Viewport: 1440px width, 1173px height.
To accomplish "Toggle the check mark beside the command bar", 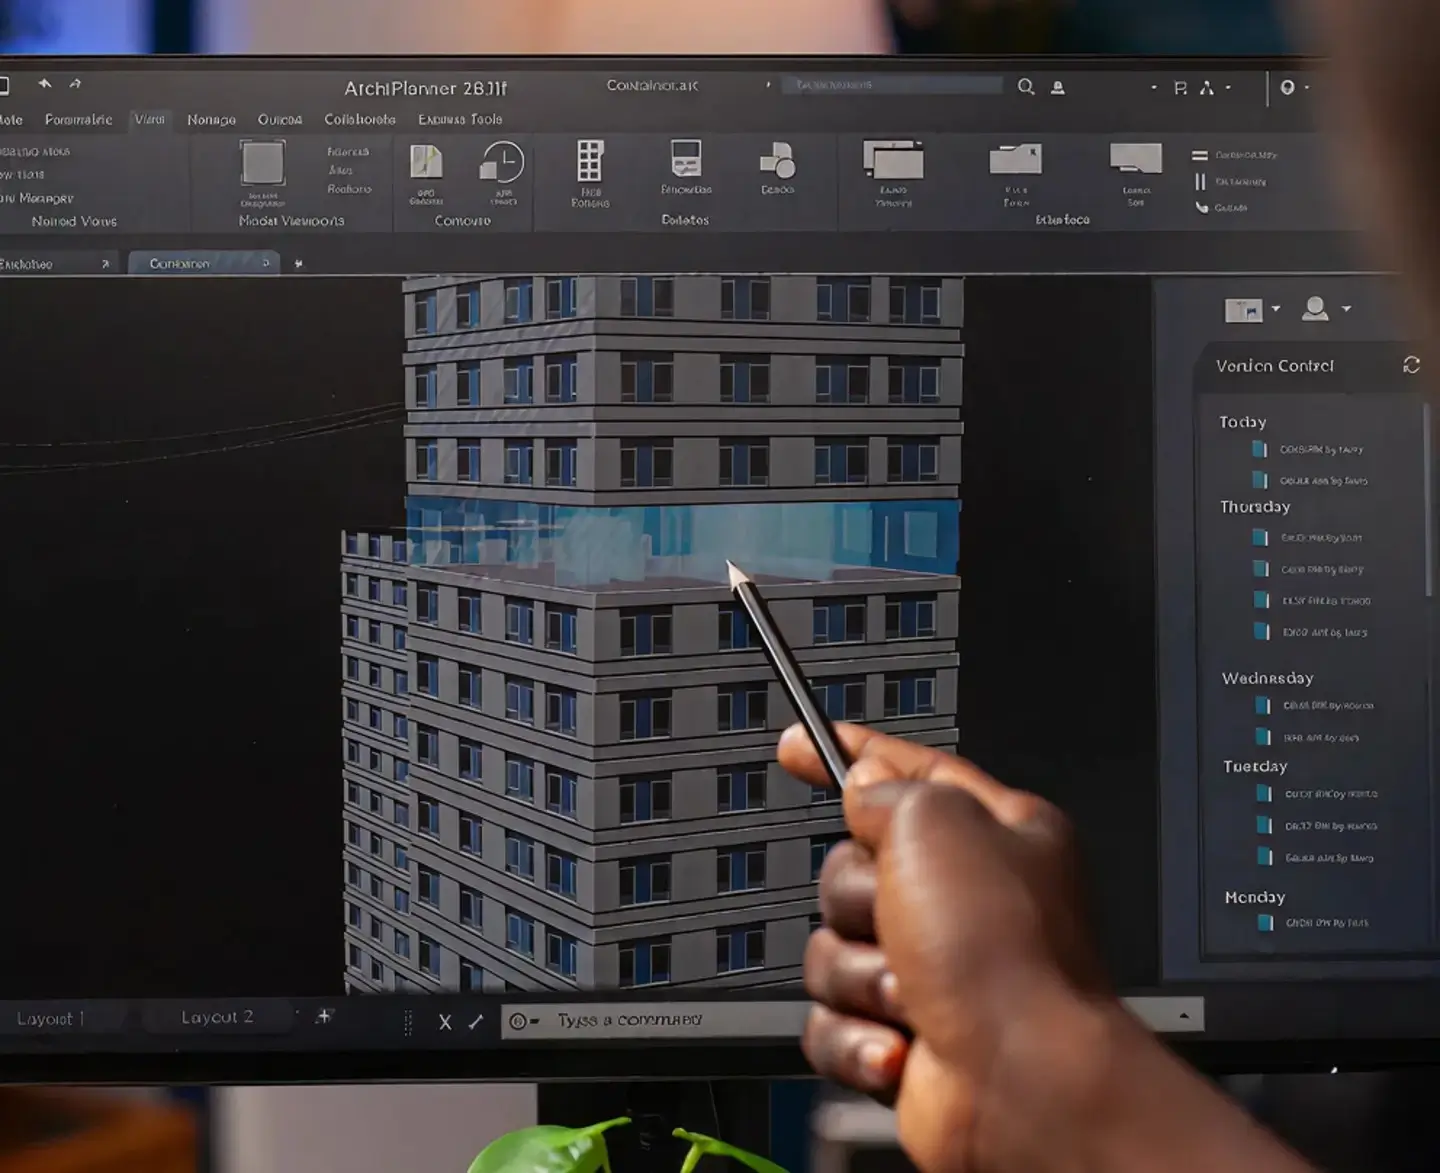I will coord(475,1021).
